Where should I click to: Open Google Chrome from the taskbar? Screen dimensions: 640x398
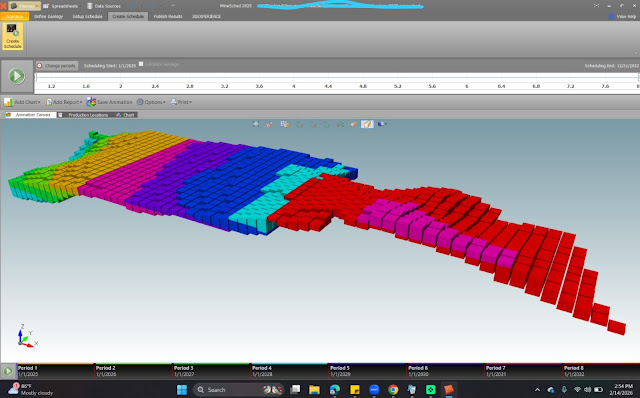click(393, 389)
